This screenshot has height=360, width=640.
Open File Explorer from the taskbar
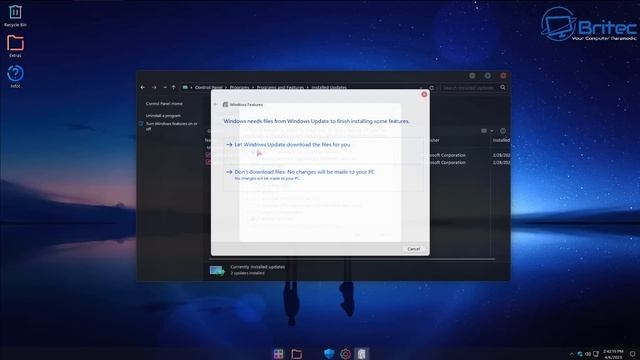point(297,353)
